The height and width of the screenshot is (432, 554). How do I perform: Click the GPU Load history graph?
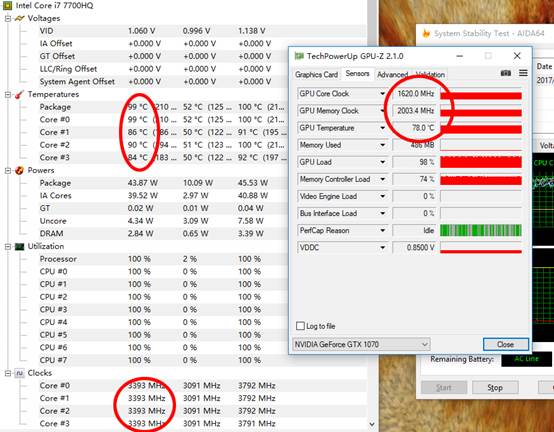pos(481,162)
